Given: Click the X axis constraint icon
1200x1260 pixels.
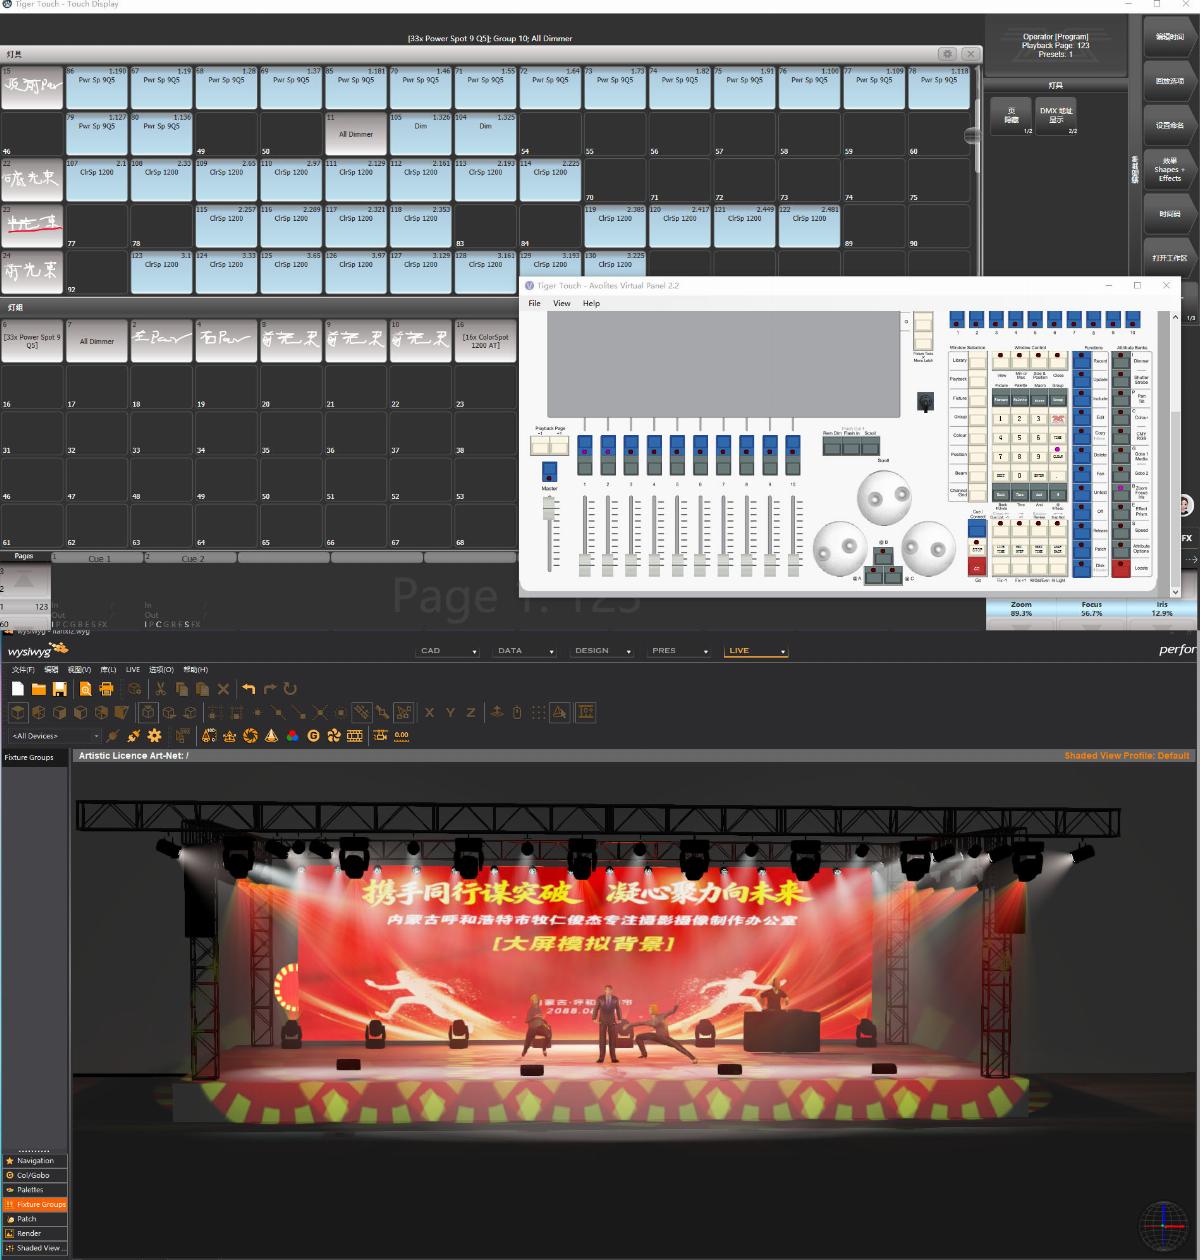Looking at the screenshot, I should pos(429,713).
